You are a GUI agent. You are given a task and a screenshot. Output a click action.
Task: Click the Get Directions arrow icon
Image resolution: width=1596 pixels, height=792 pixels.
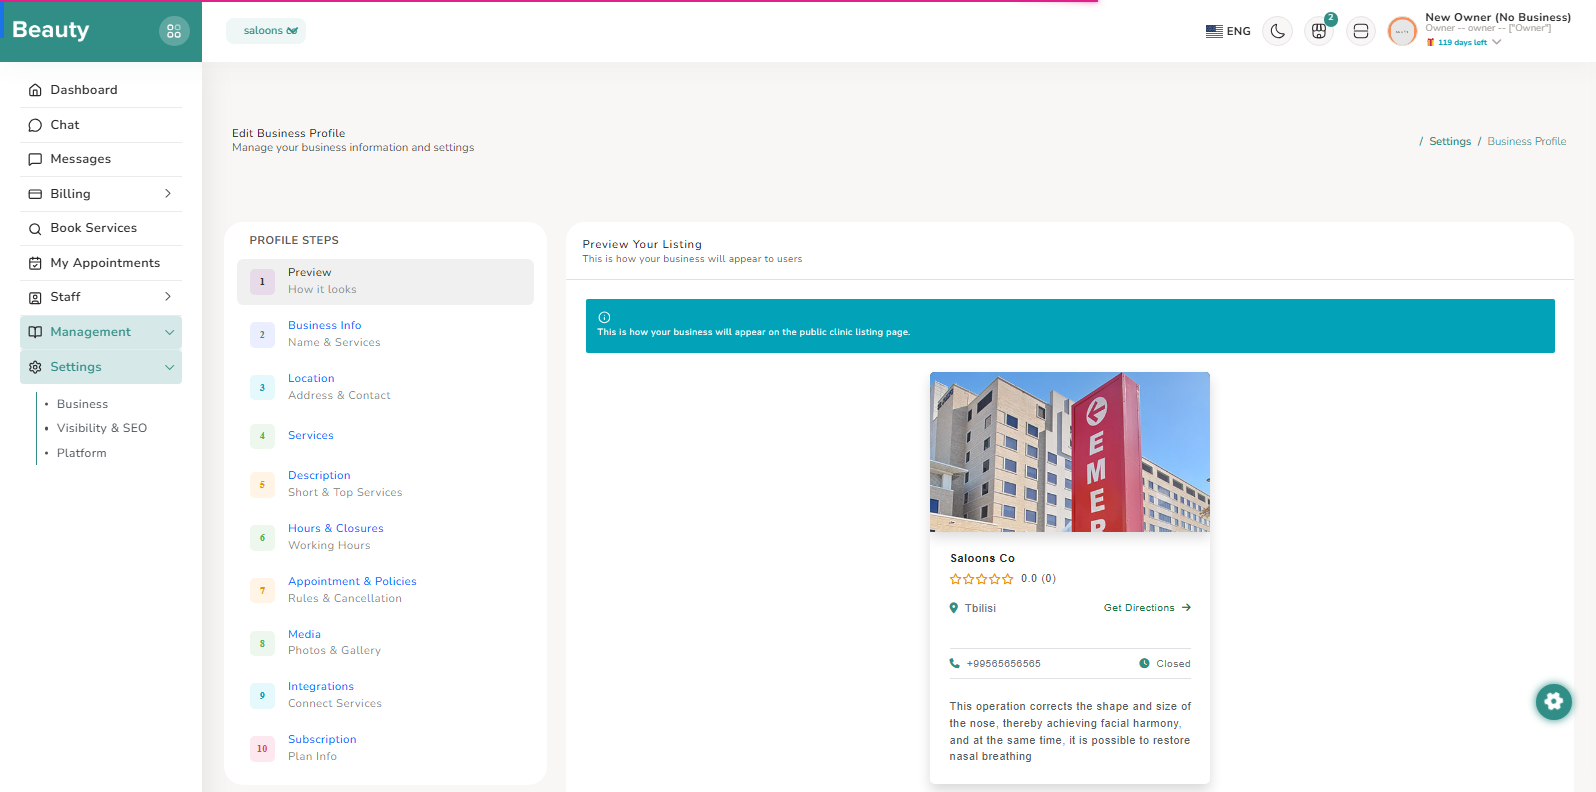point(1186,608)
